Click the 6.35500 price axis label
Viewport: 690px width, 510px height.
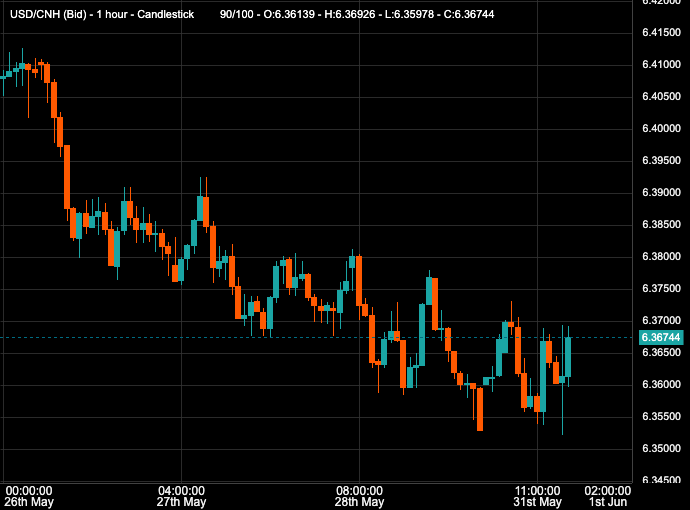(661, 416)
